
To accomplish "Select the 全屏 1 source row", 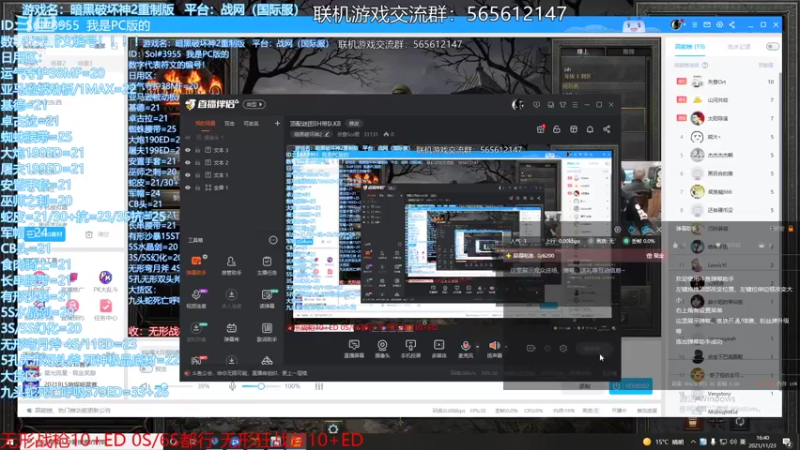I will 232,188.
